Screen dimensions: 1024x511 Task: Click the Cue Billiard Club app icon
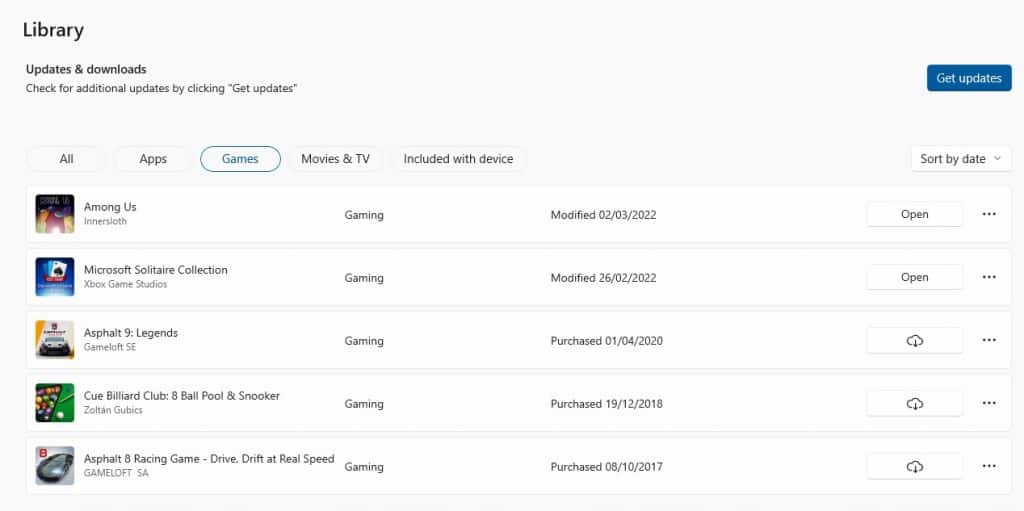pos(55,403)
